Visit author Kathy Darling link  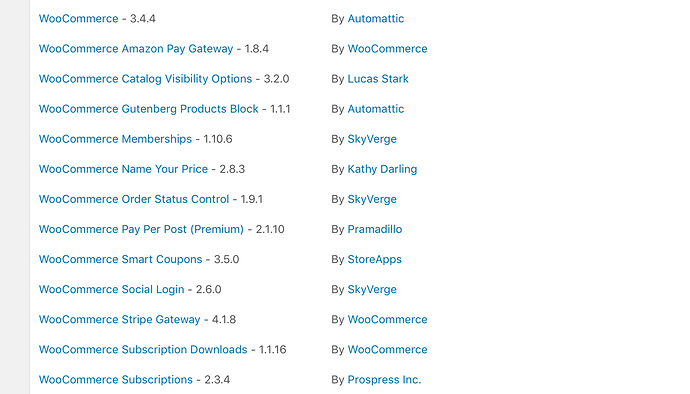(382, 169)
